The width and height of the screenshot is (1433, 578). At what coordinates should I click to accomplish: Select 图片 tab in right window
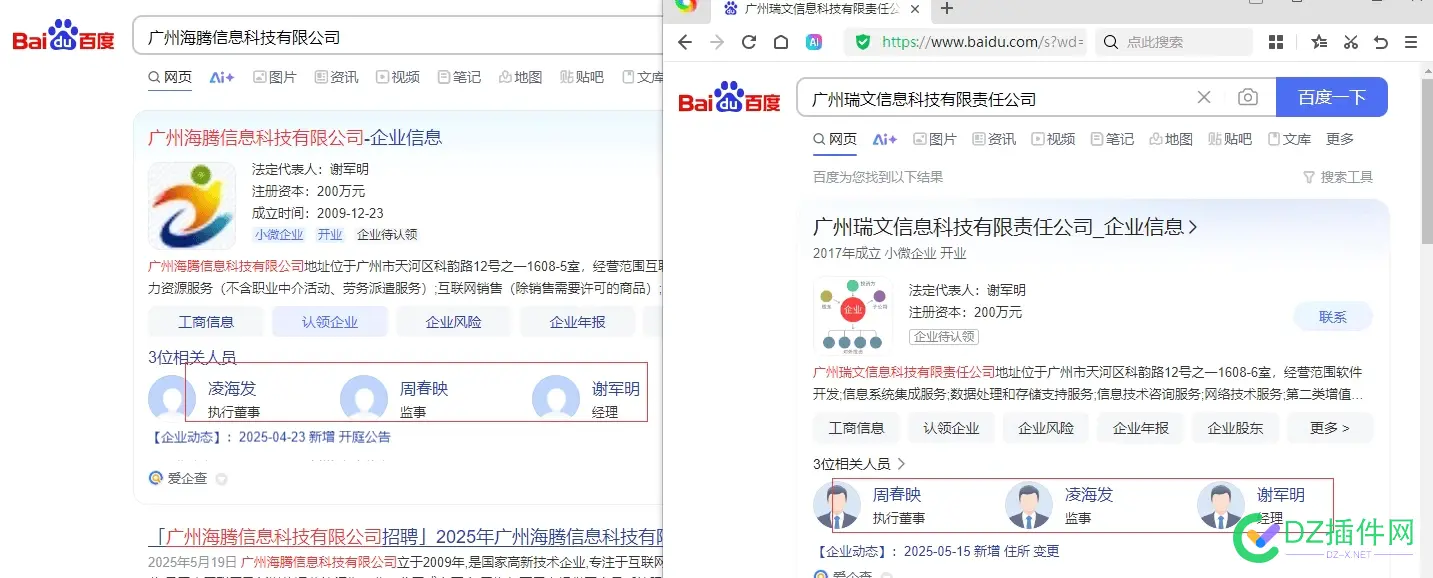pyautogui.click(x=934, y=139)
